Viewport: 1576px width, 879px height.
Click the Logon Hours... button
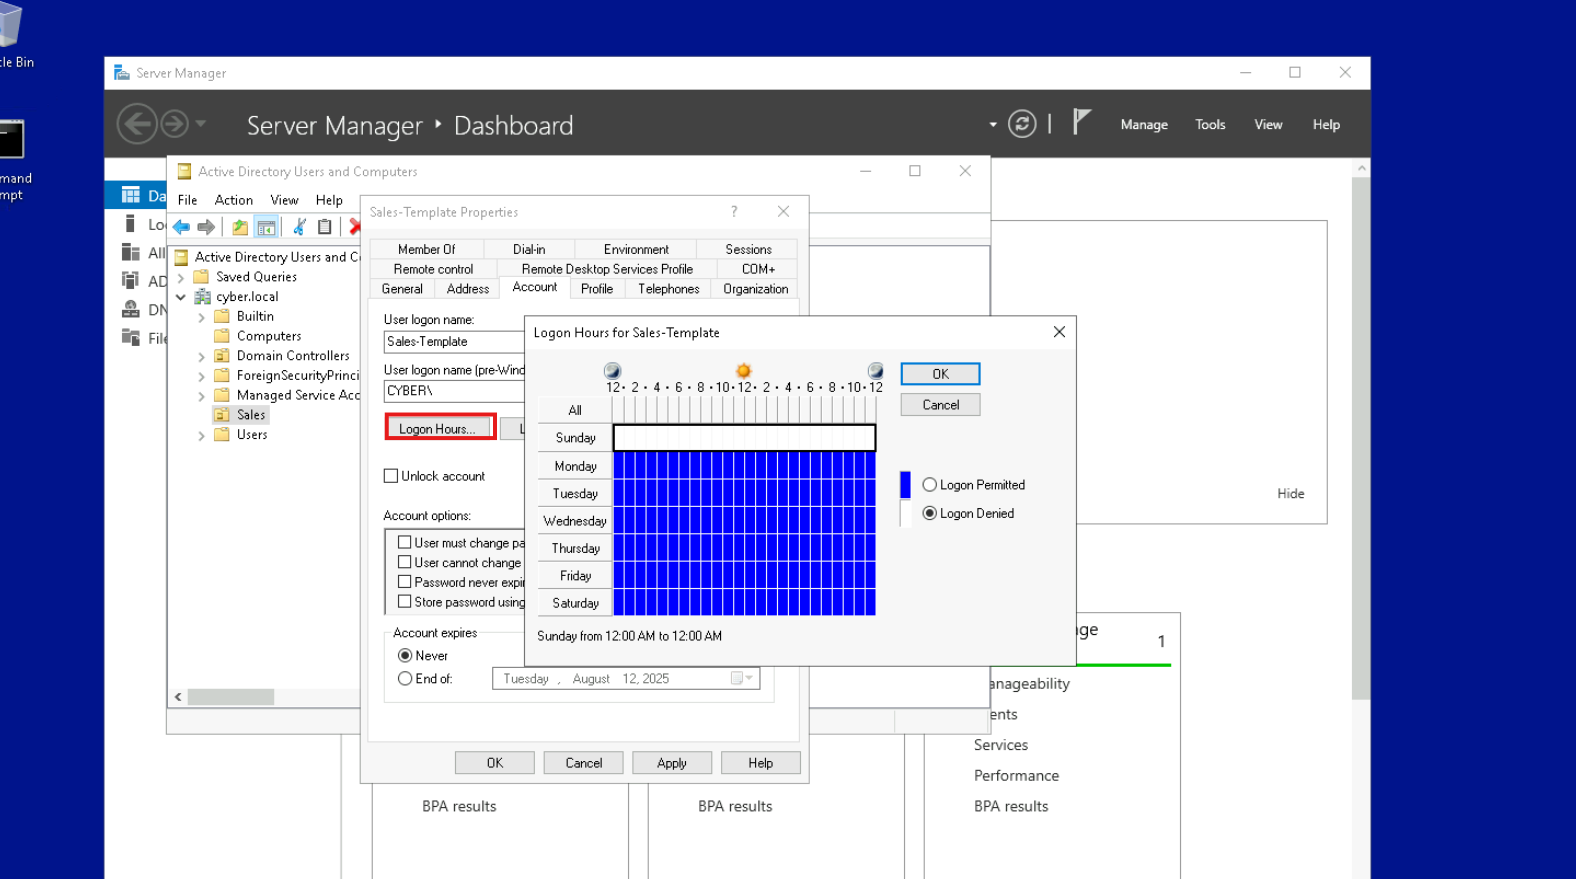440,428
